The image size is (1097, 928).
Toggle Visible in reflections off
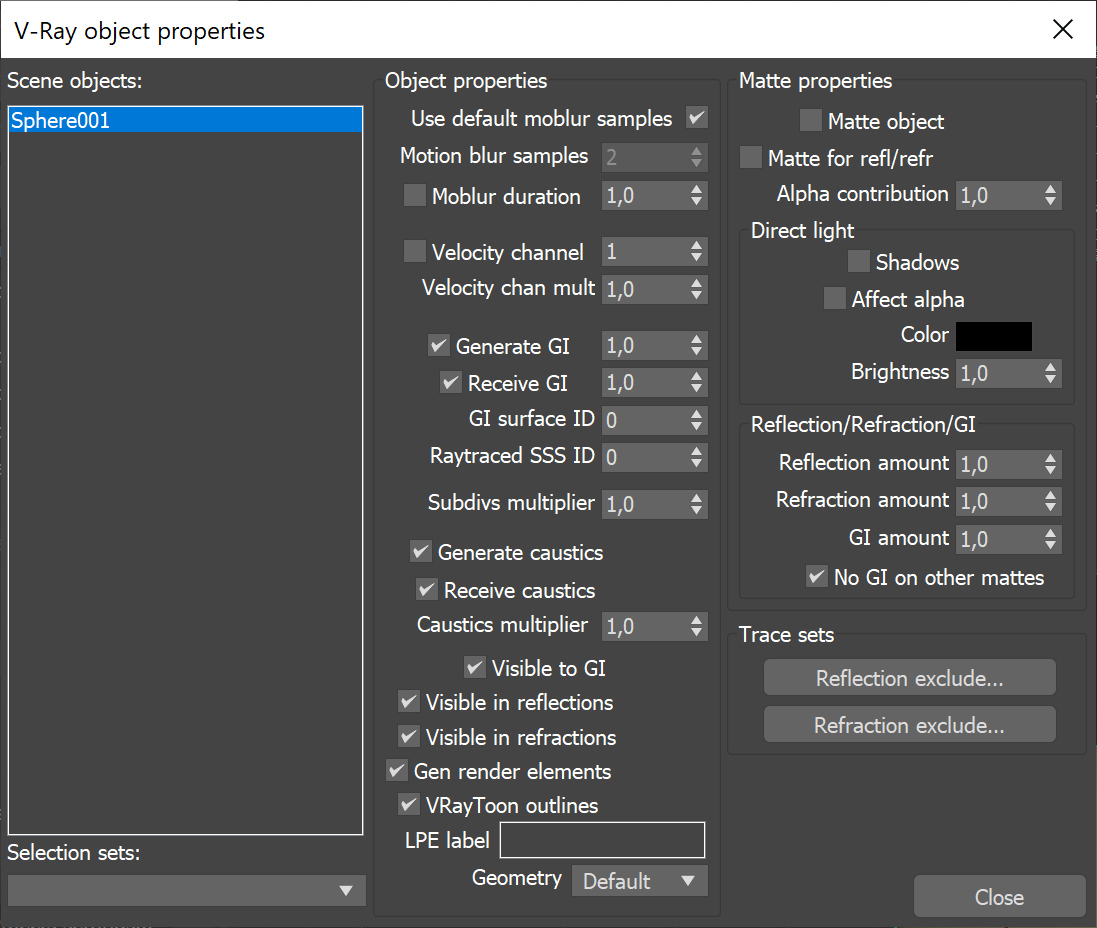[x=409, y=702]
